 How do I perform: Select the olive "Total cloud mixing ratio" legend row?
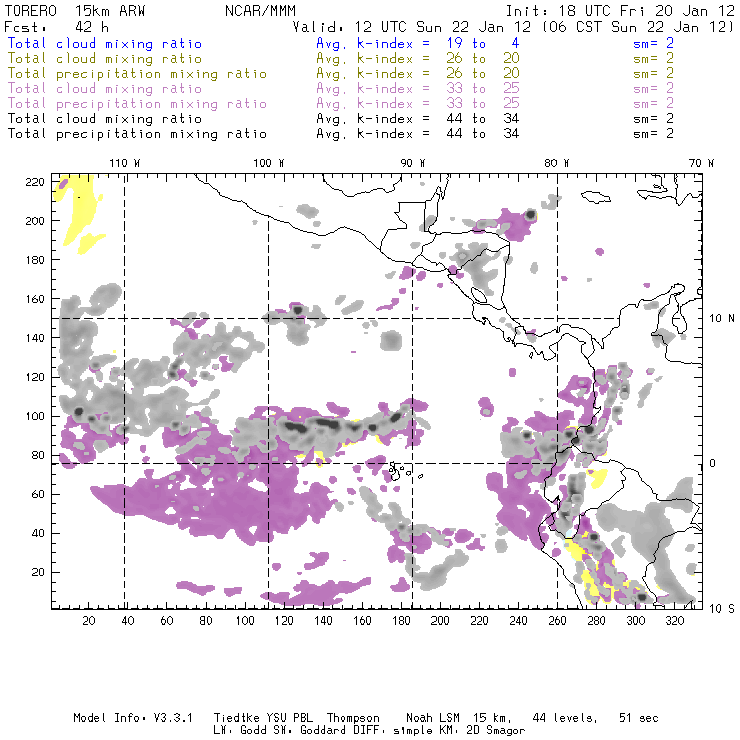click(x=105, y=59)
